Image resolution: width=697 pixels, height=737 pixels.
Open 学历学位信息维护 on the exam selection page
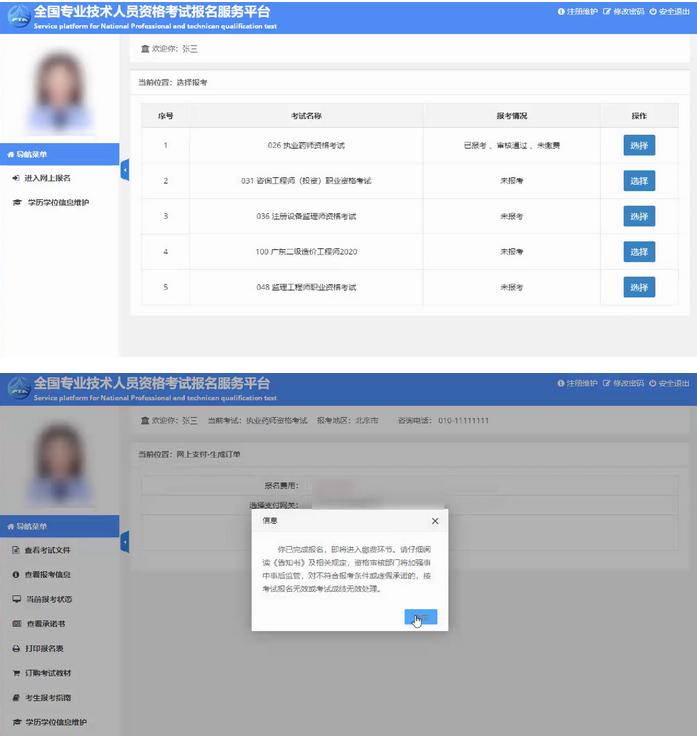(x=56, y=202)
